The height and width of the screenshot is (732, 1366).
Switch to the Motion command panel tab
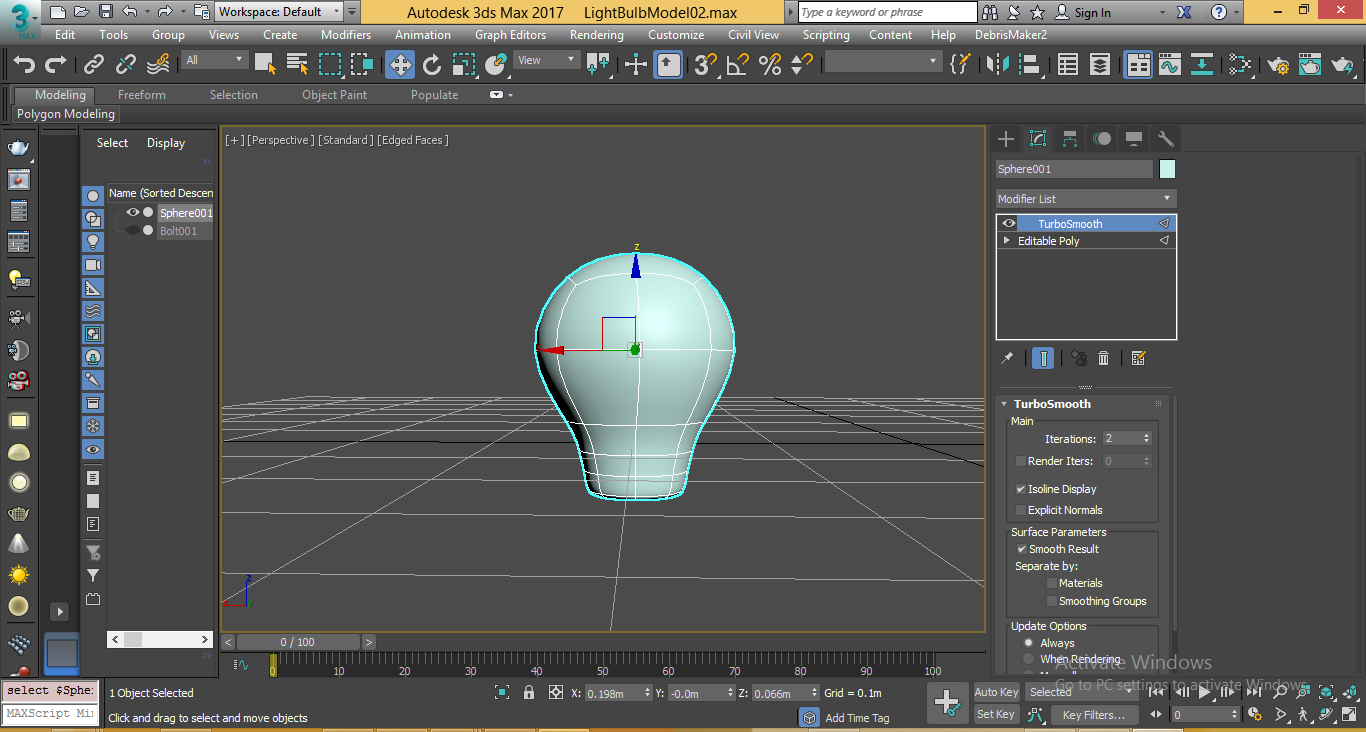(x=1102, y=139)
